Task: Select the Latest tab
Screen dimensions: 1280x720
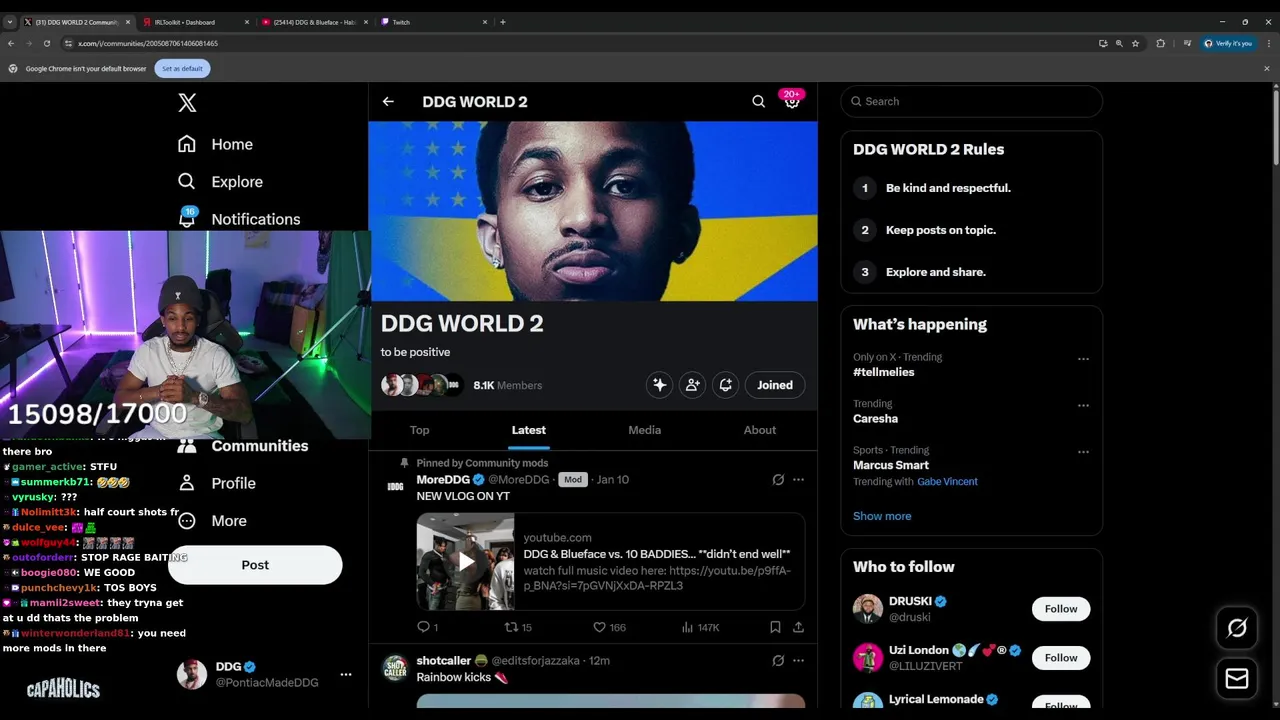Action: pyautogui.click(x=529, y=430)
